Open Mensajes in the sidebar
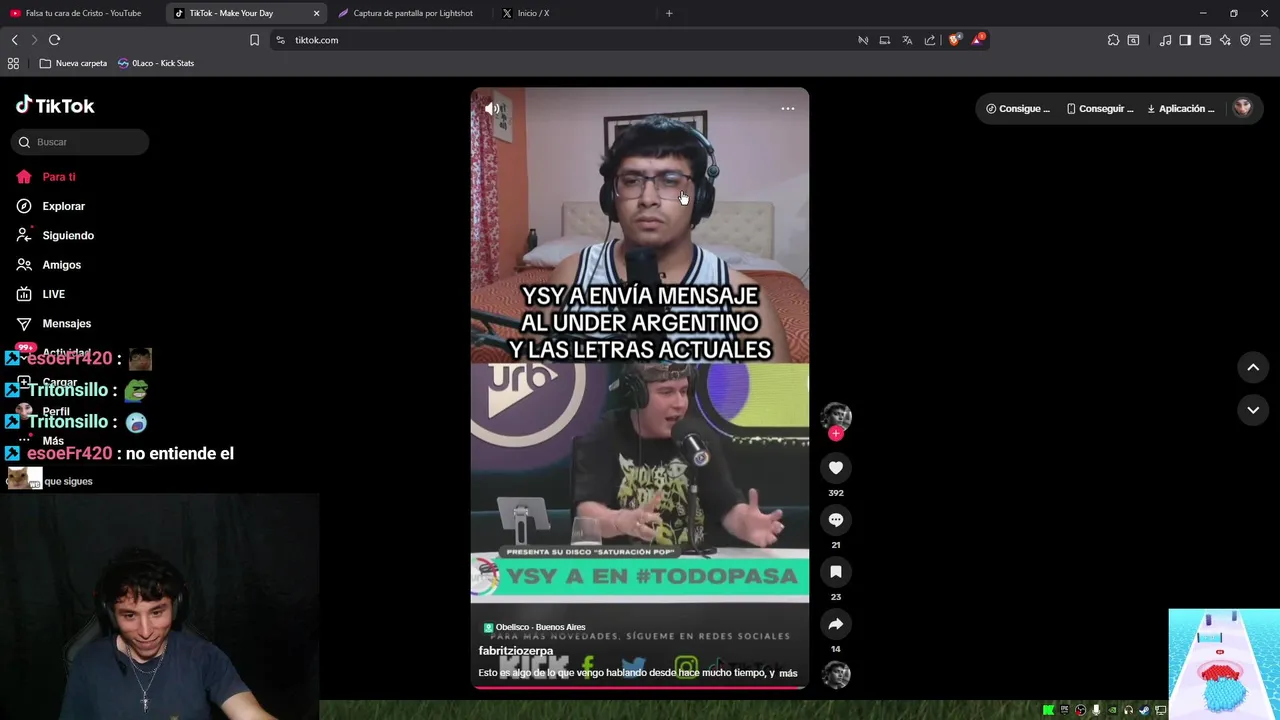 (x=67, y=323)
